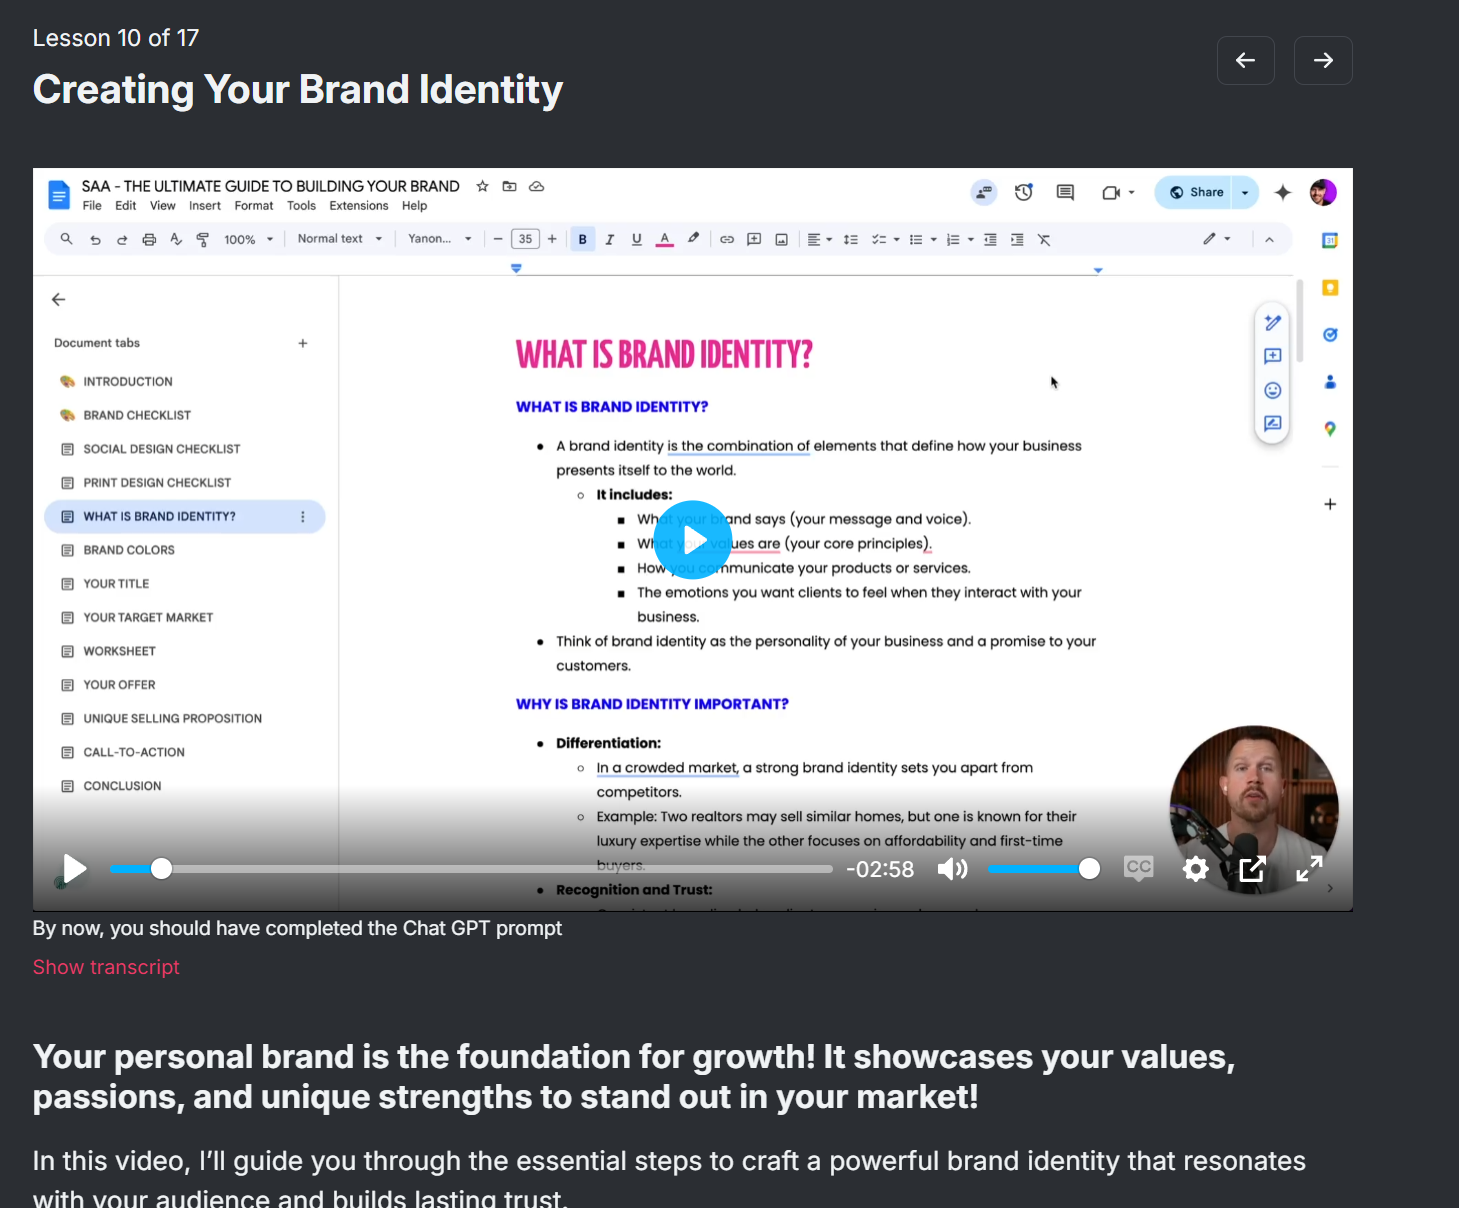This screenshot has height=1208, width=1459.
Task: Open video in pop-out window icon
Action: pos(1252,869)
